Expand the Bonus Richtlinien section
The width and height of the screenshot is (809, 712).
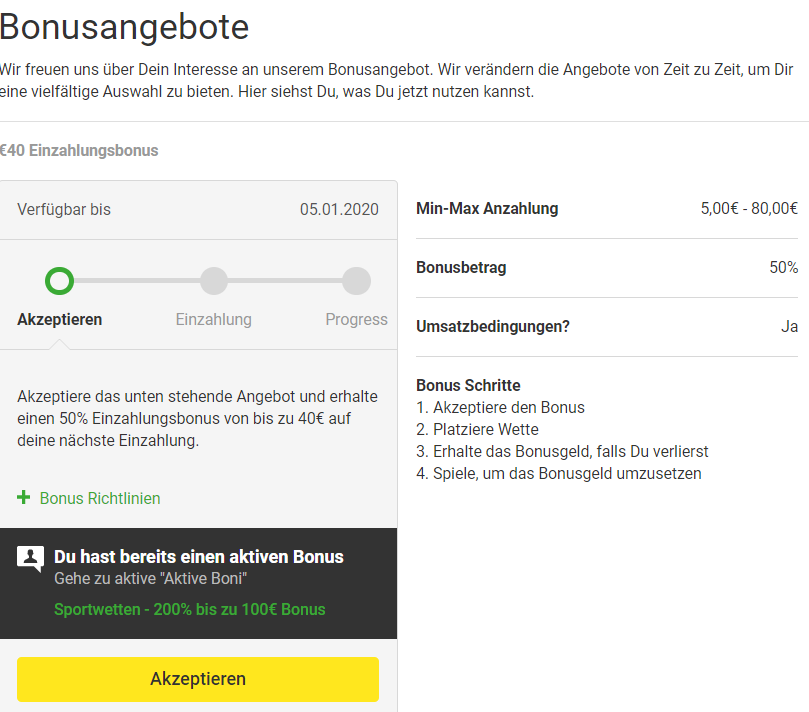coord(100,498)
